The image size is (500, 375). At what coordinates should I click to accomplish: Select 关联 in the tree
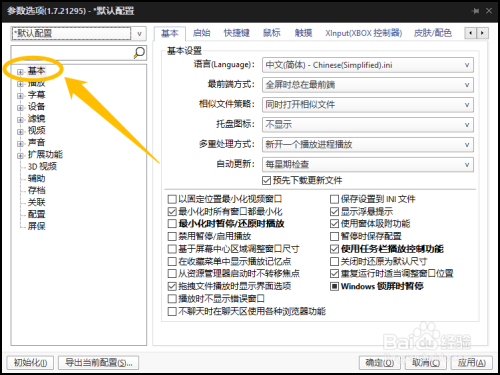(36, 202)
